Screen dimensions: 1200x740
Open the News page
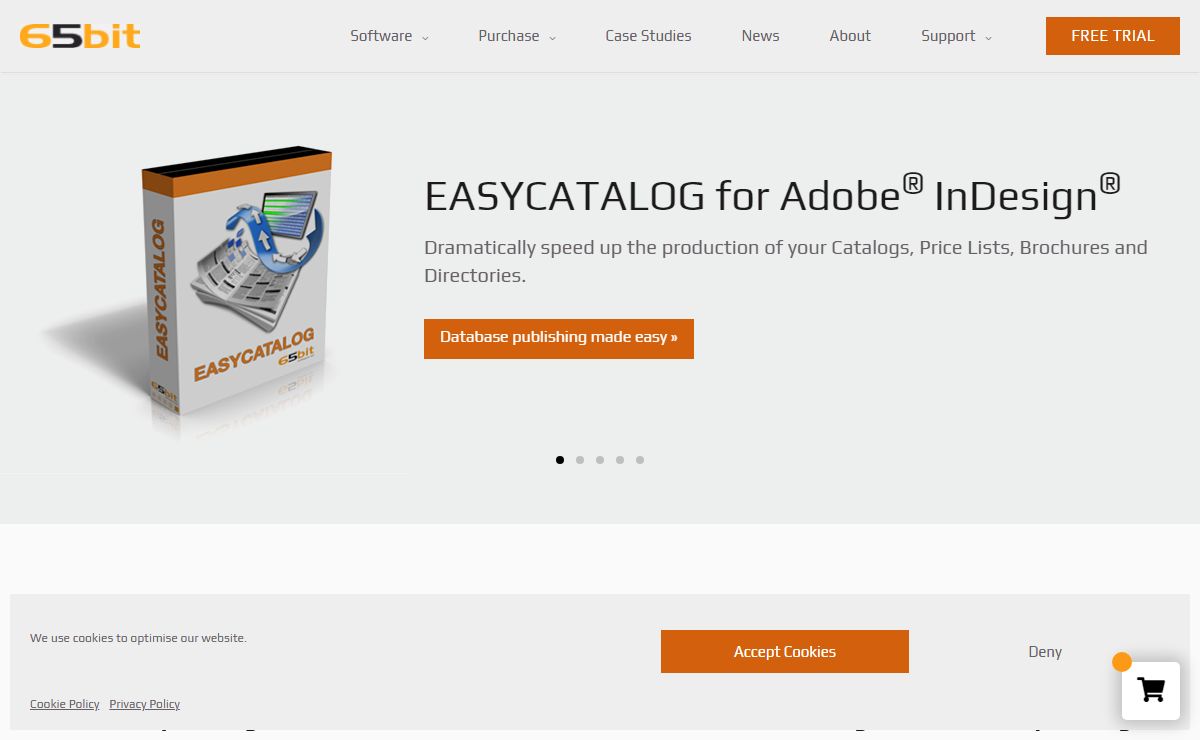(760, 36)
